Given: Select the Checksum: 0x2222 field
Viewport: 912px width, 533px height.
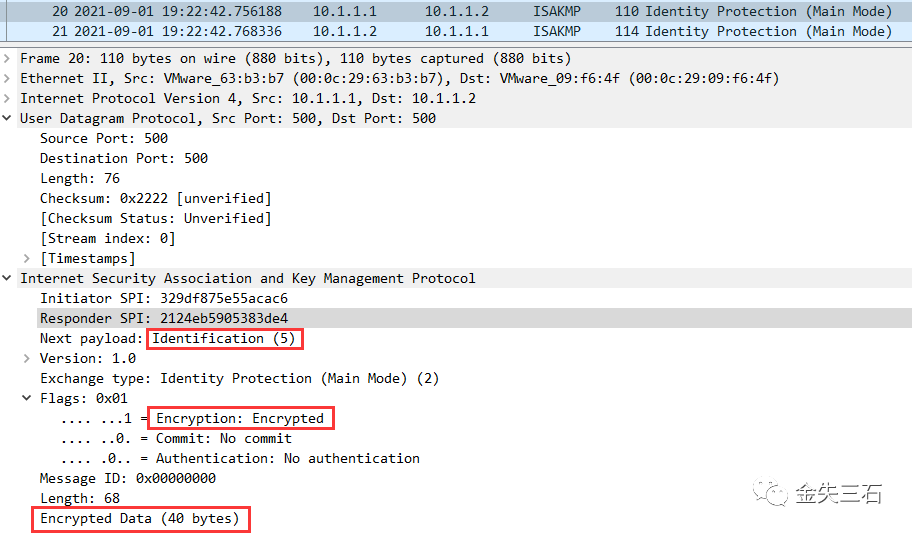Looking at the screenshot, I should tap(155, 198).
